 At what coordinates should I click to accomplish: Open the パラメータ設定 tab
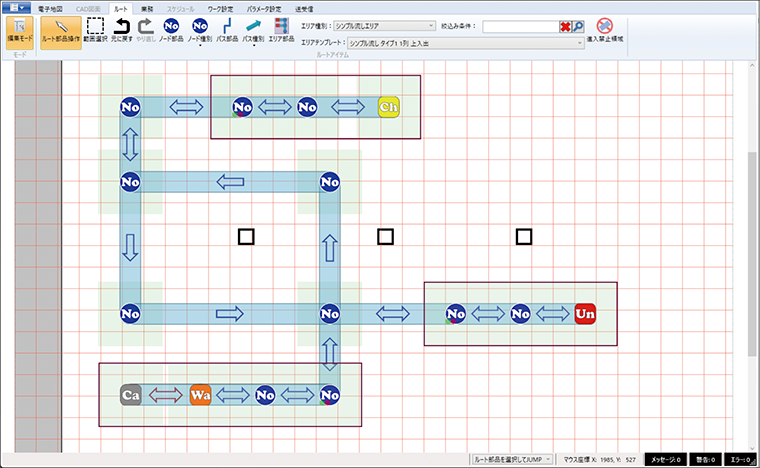(x=264, y=7)
